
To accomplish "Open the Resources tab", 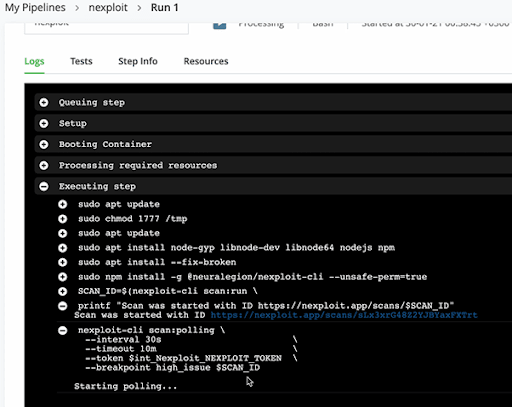I will pos(206,61).
